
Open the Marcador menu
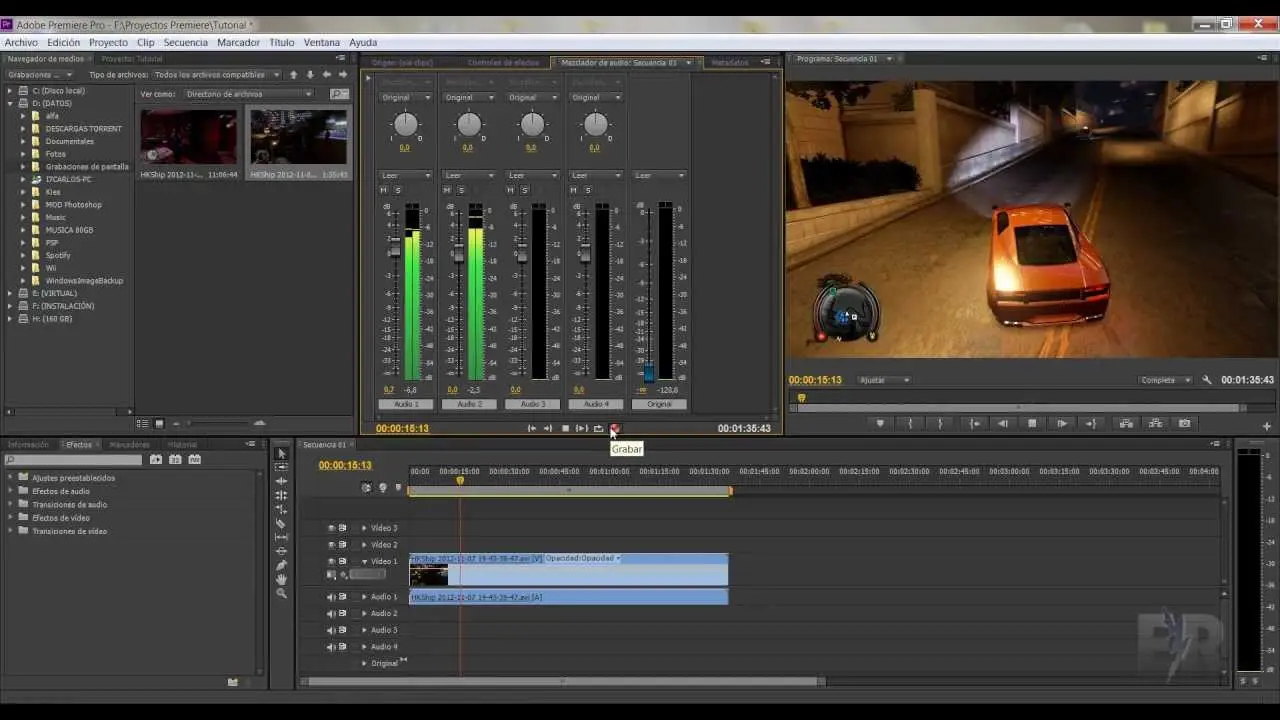[238, 42]
